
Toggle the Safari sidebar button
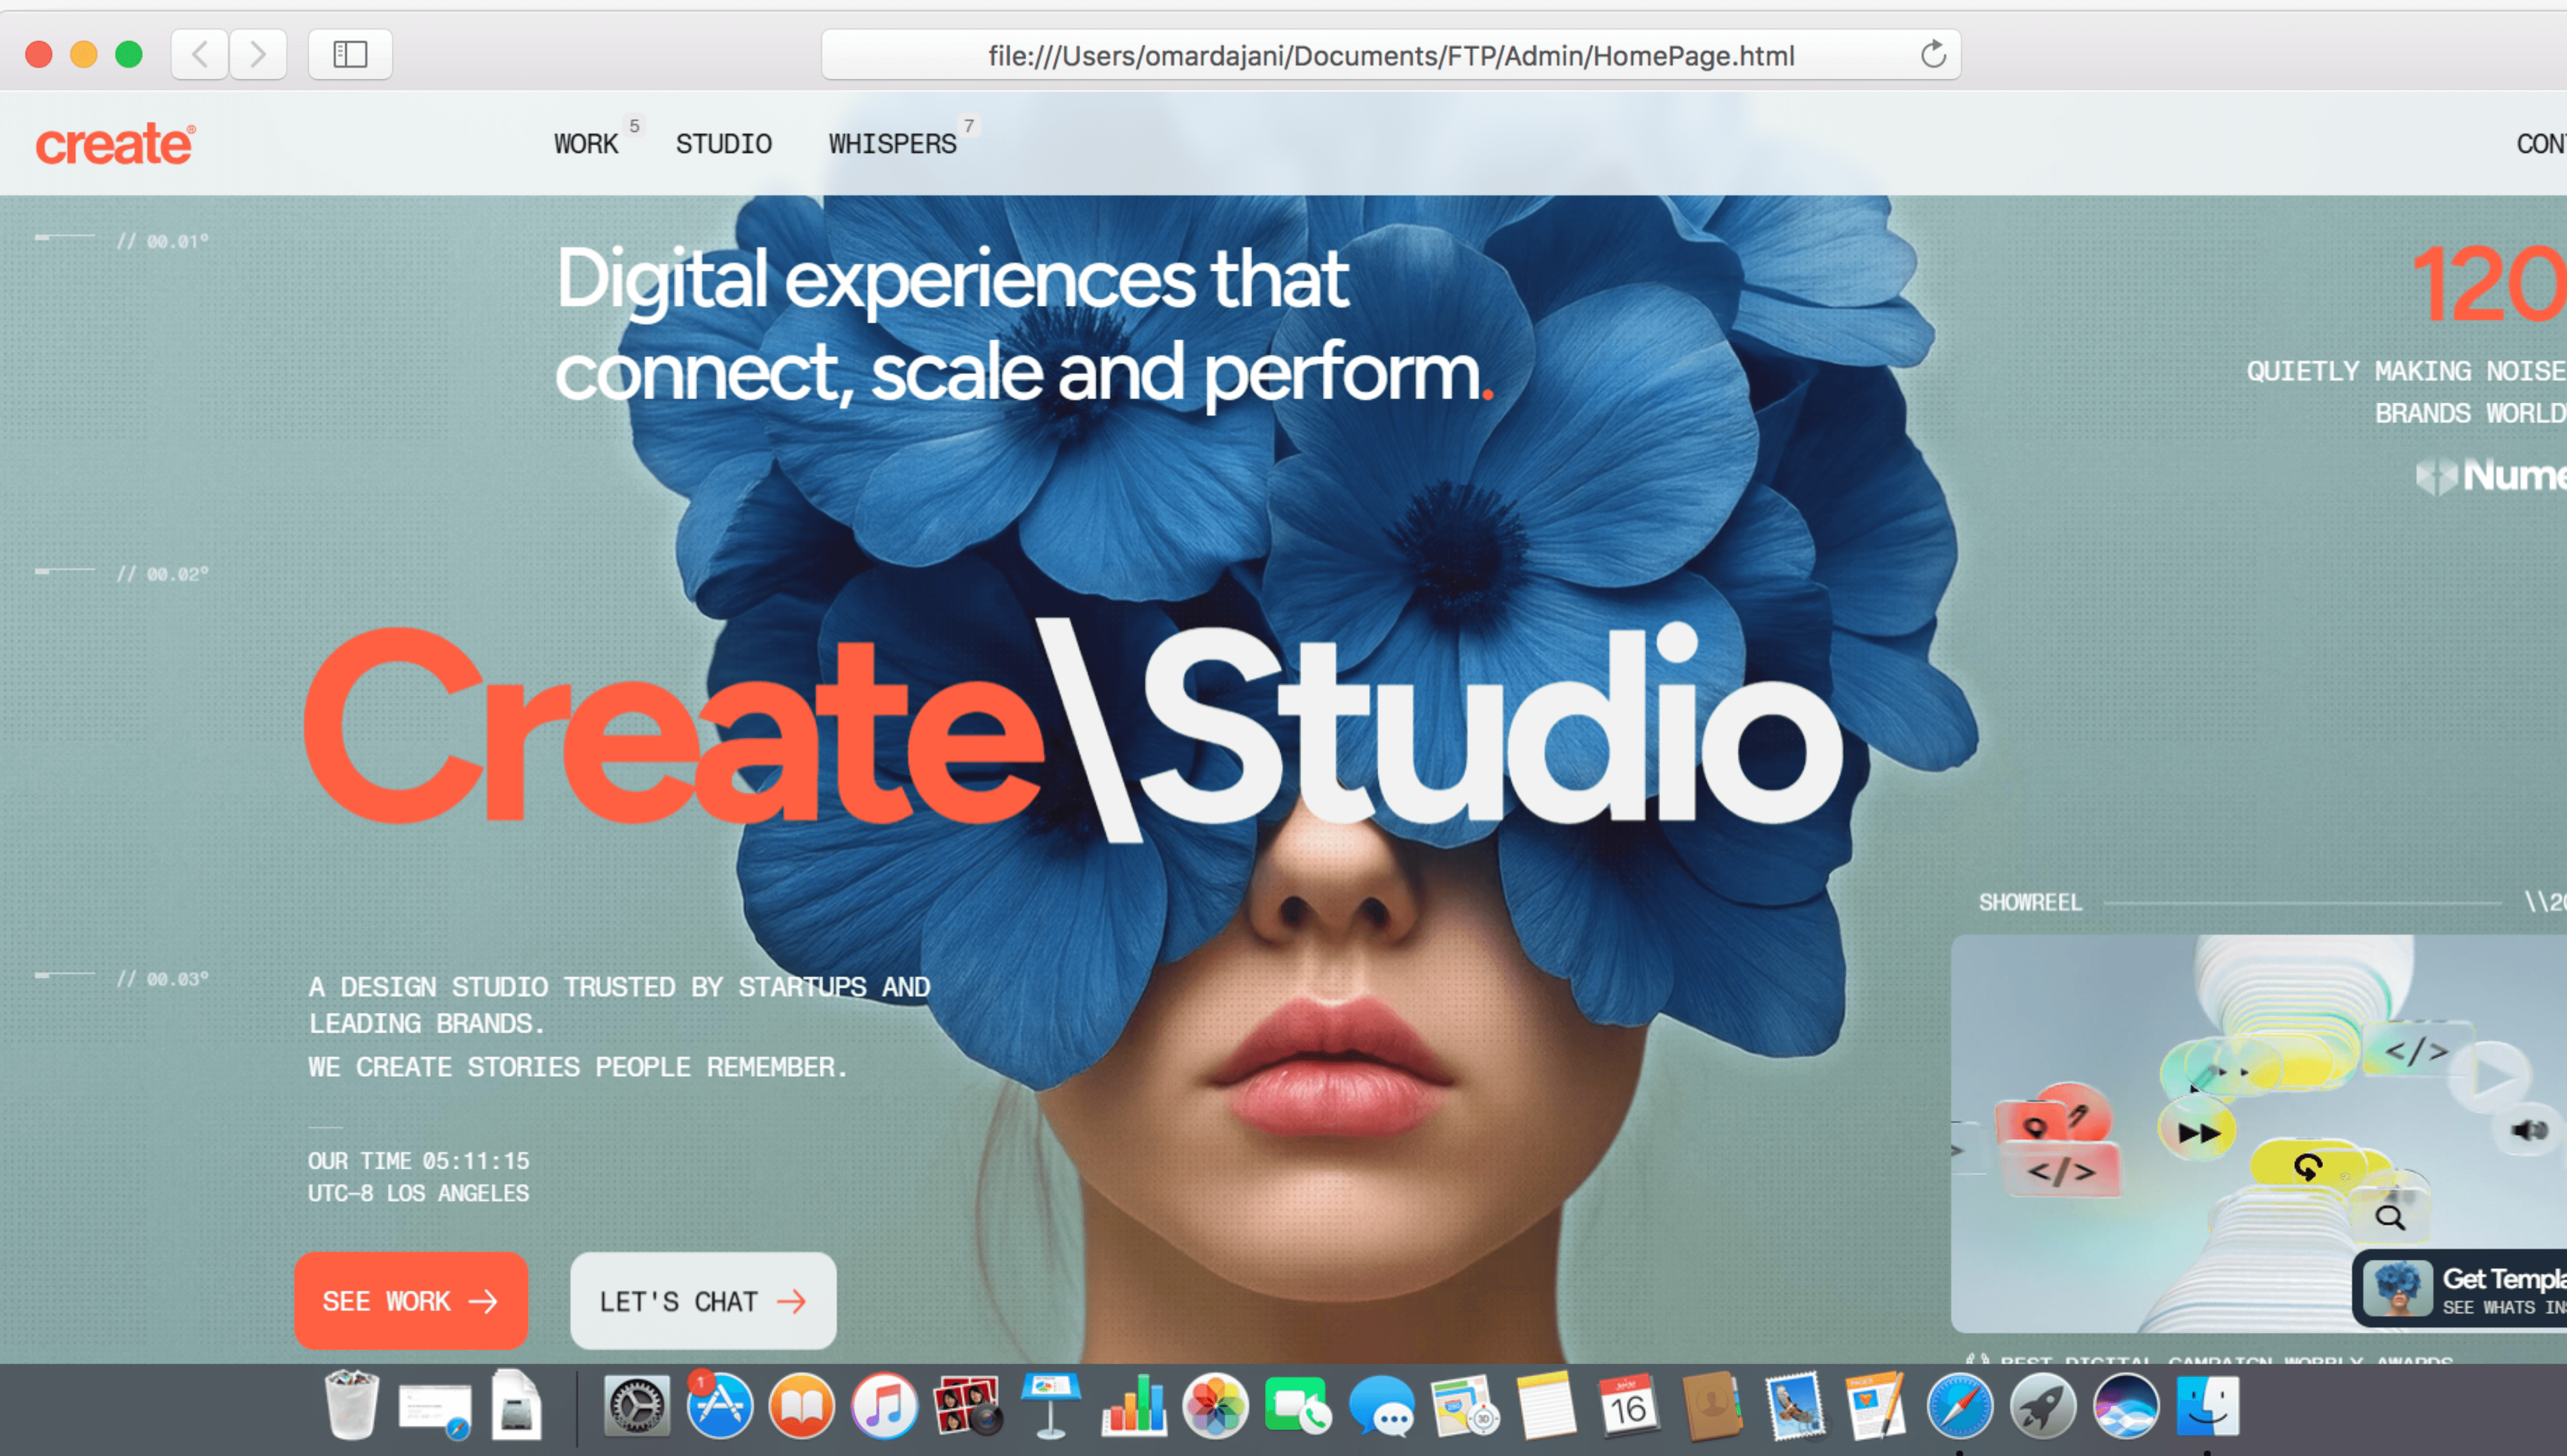350,54
